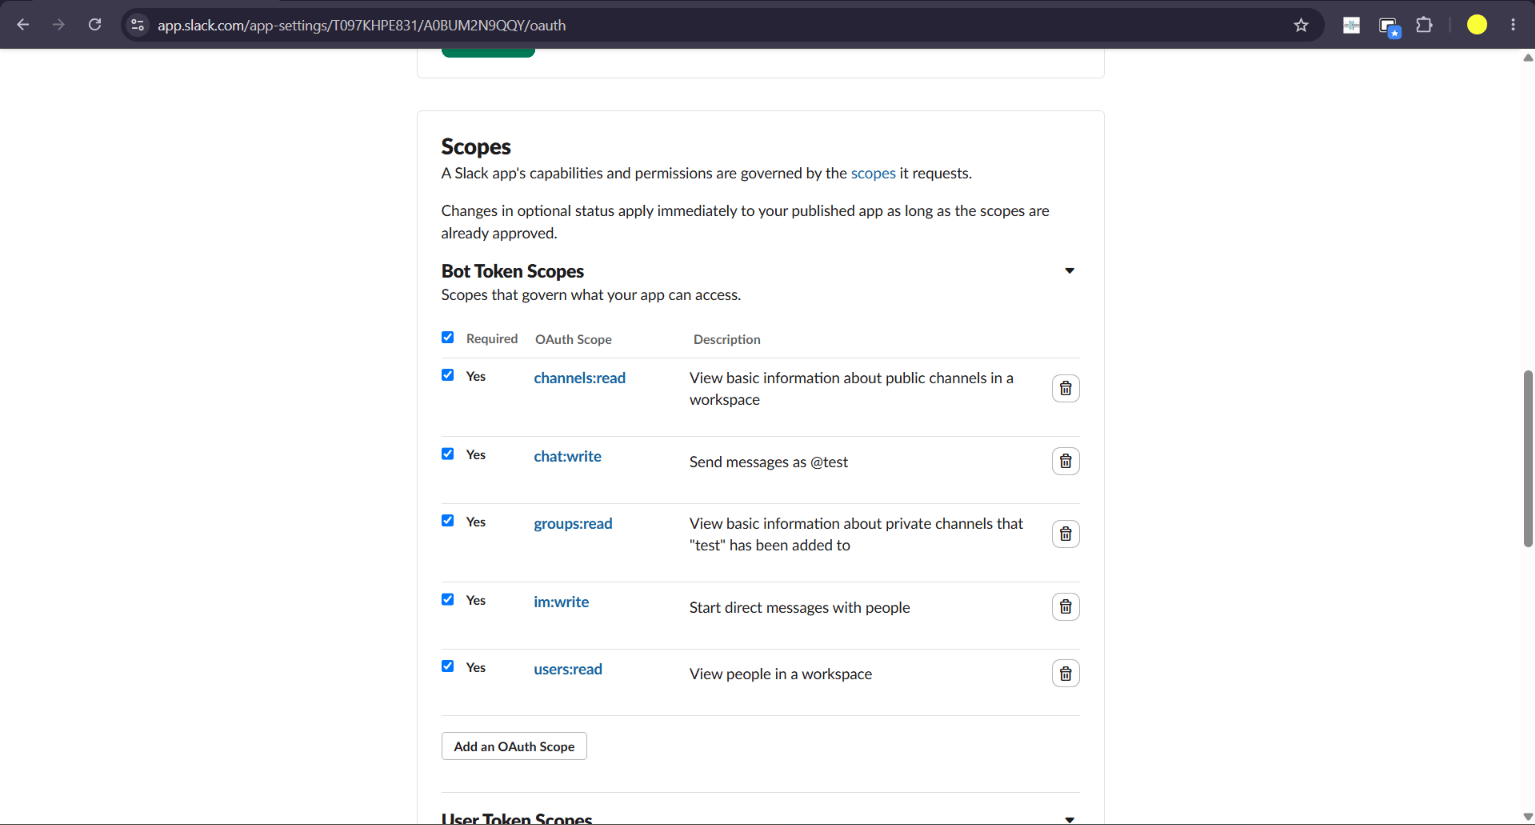1535x825 pixels.
Task: Click the Description column header
Action: pyautogui.click(x=727, y=339)
